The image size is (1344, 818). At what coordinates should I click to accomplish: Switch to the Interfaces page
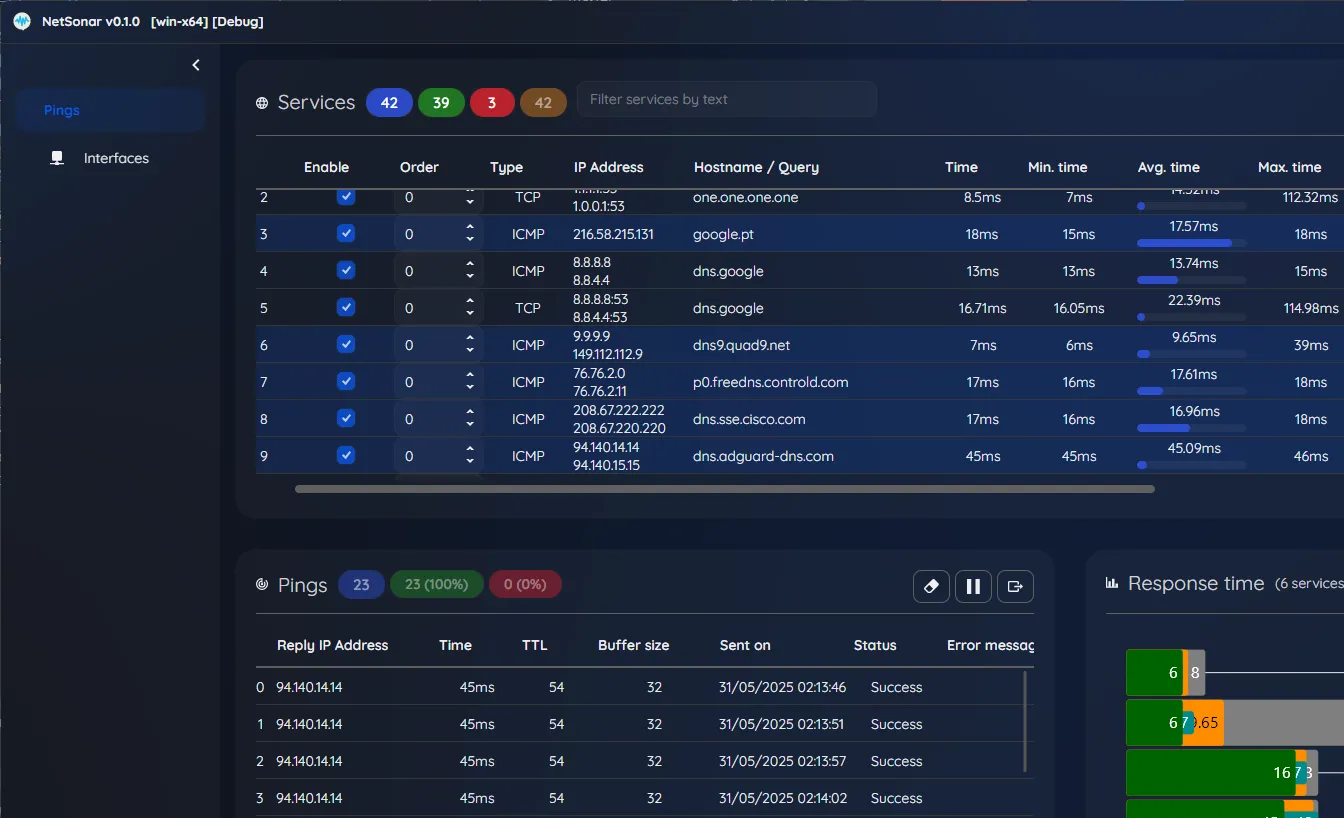tap(116, 158)
